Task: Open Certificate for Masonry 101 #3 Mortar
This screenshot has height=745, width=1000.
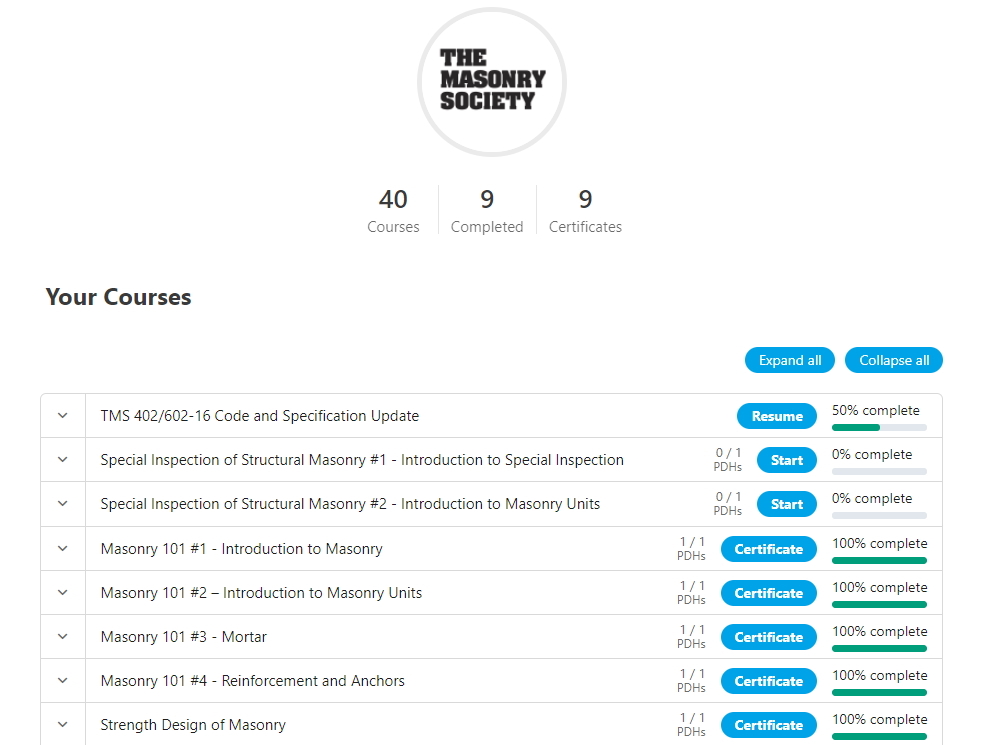Action: 768,637
